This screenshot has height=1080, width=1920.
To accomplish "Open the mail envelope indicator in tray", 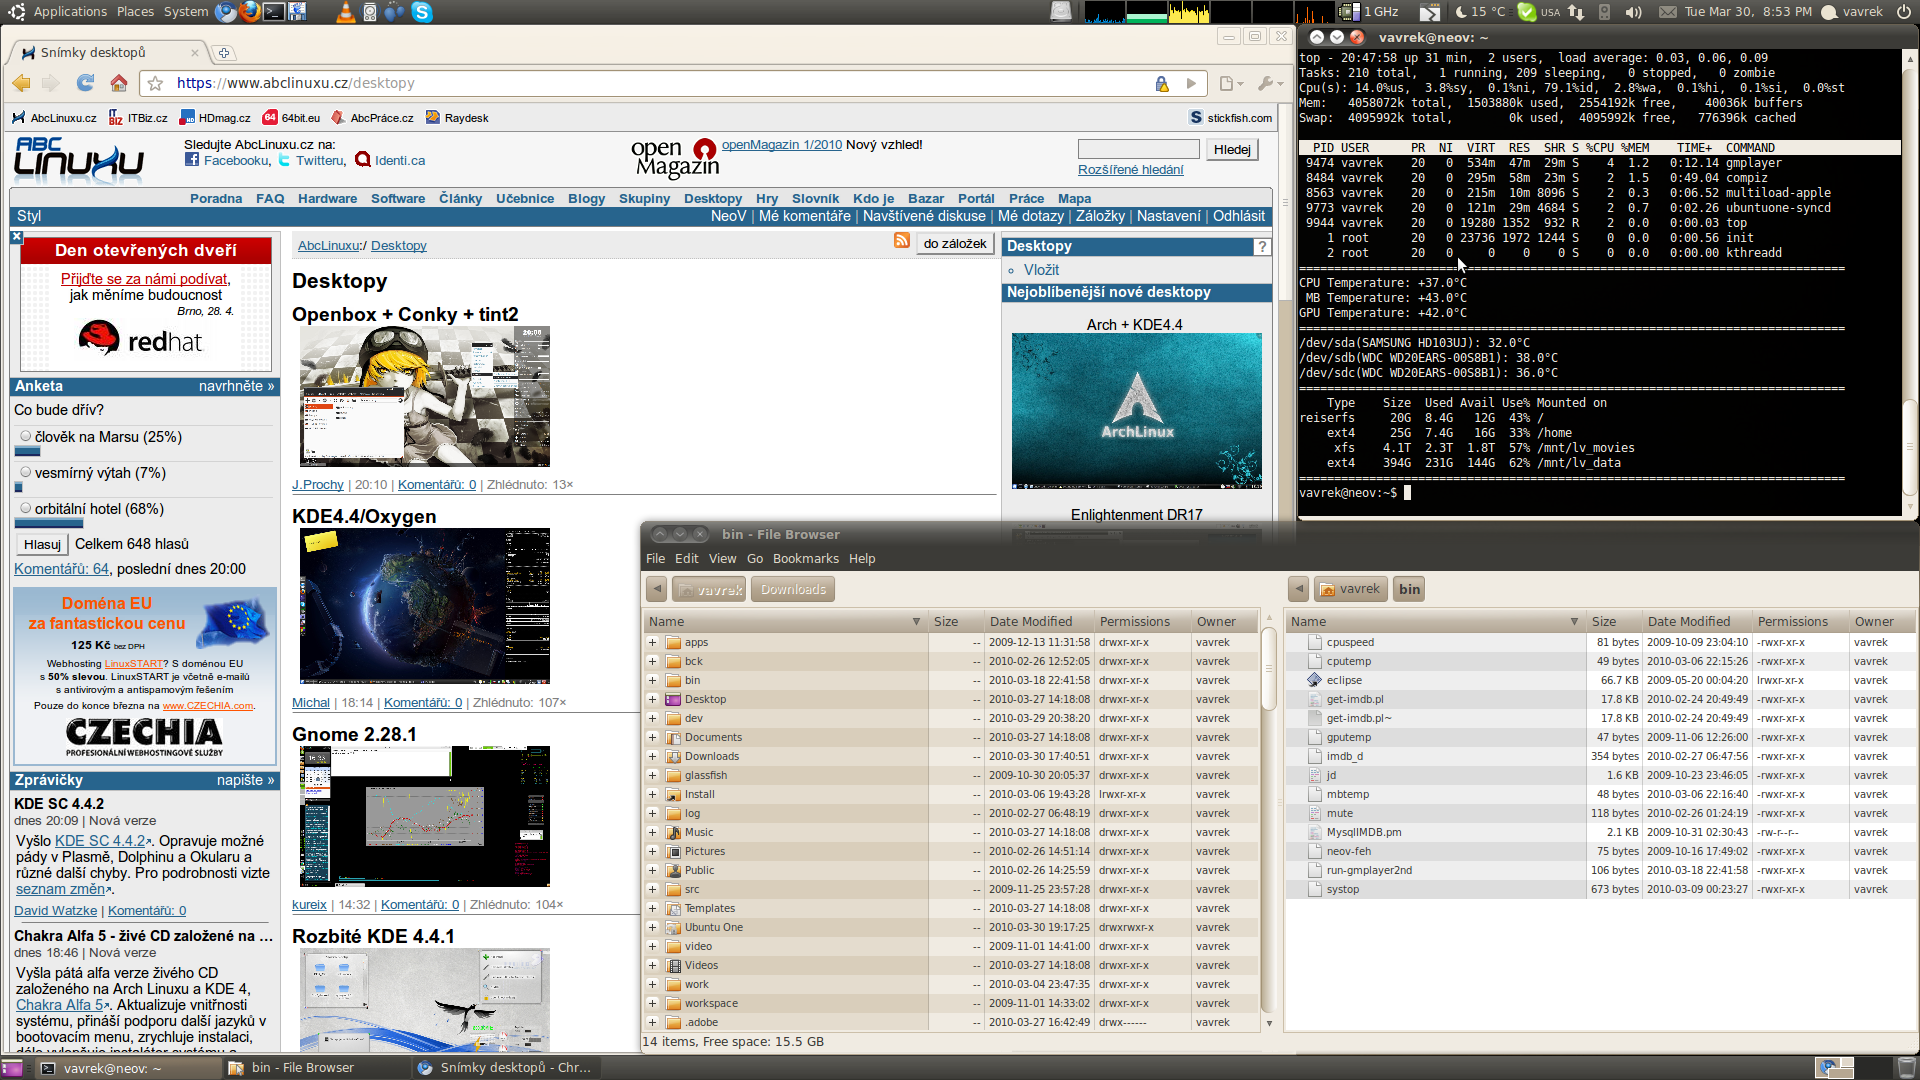I will 1667,12.
